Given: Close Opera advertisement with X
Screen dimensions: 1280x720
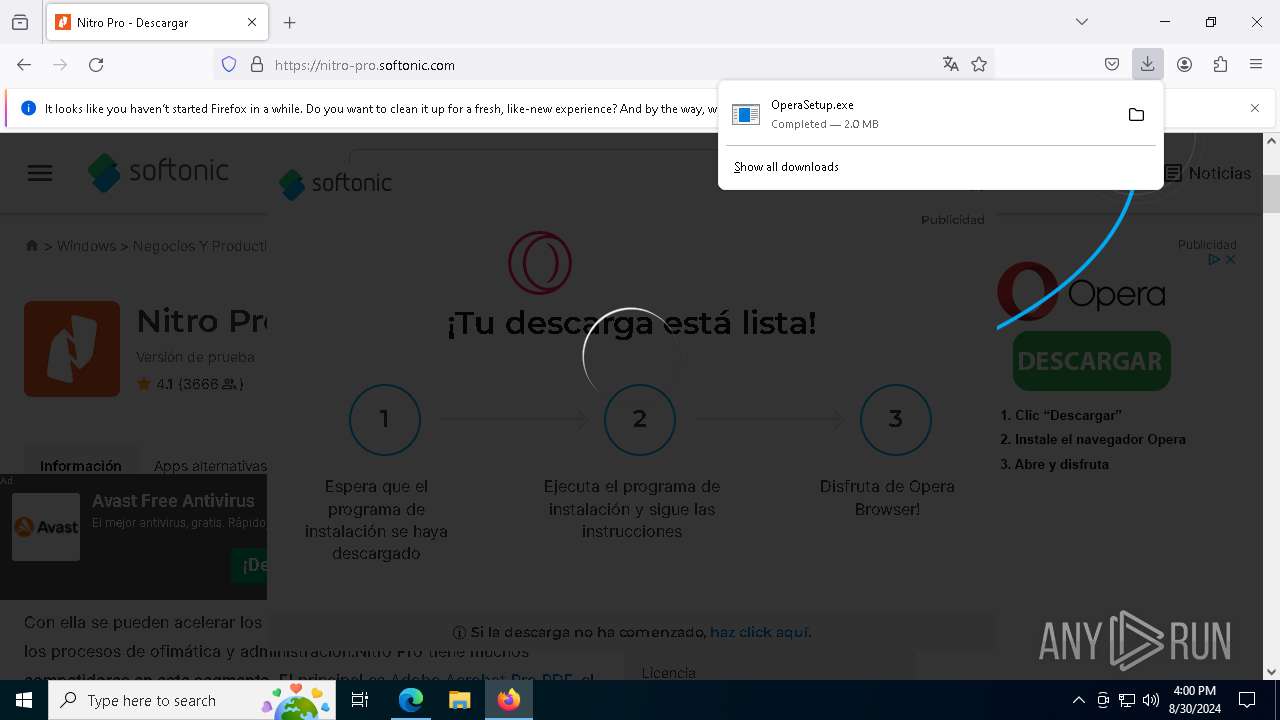Looking at the screenshot, I should pos(1231,259).
